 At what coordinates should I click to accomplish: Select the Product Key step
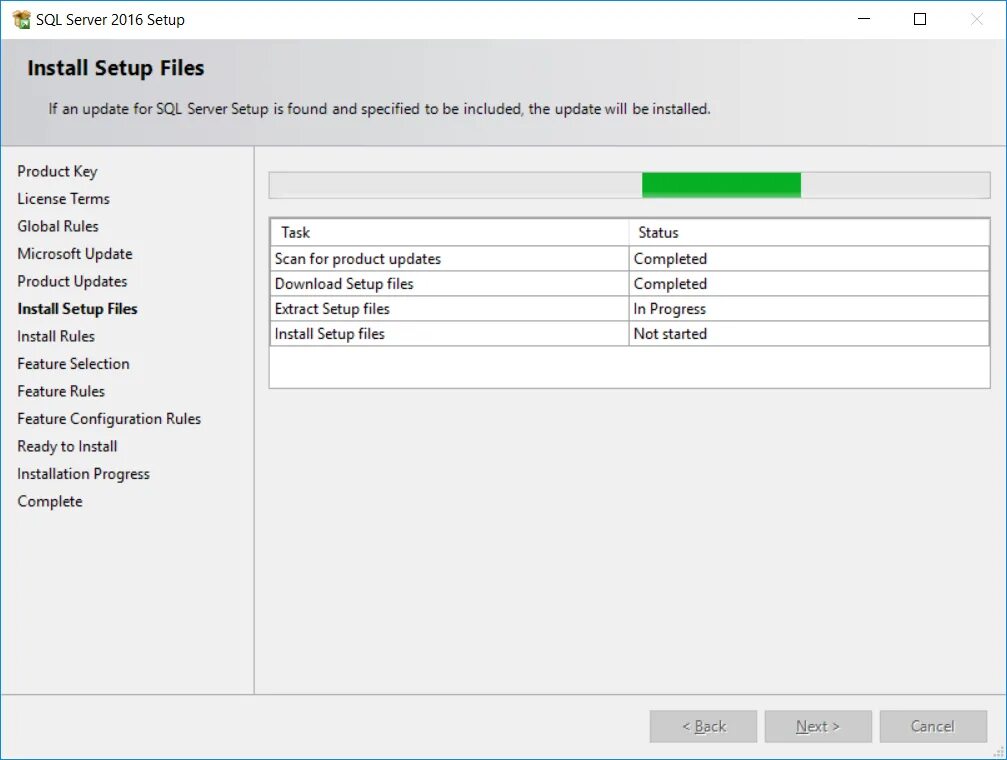click(x=57, y=171)
